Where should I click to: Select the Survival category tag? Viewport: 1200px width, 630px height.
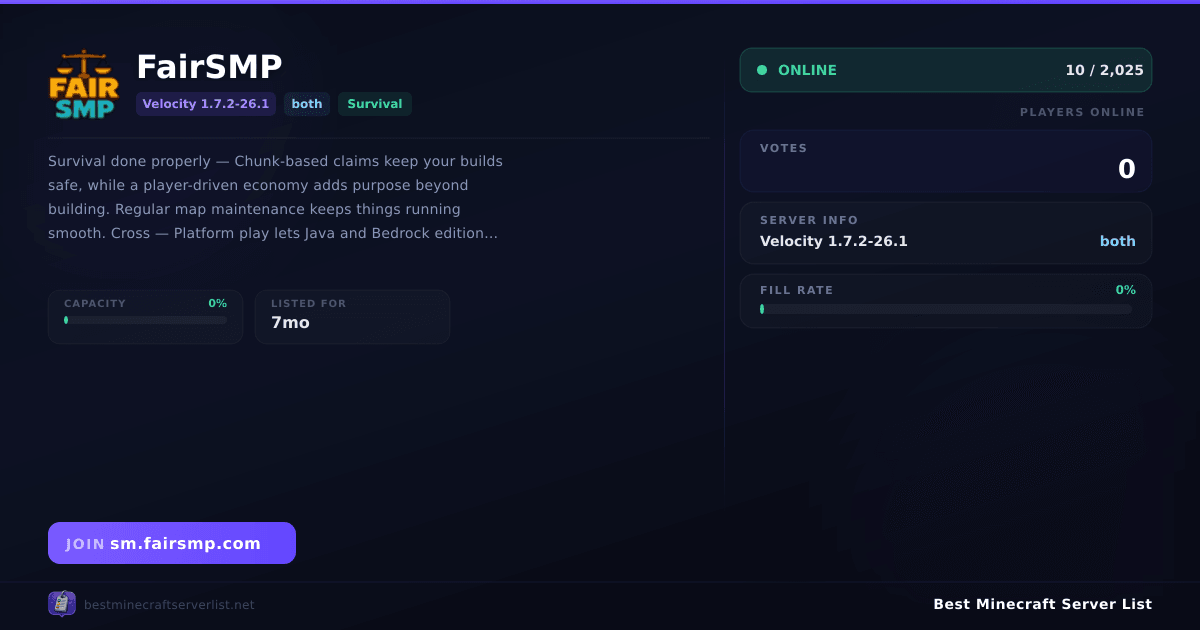(375, 104)
